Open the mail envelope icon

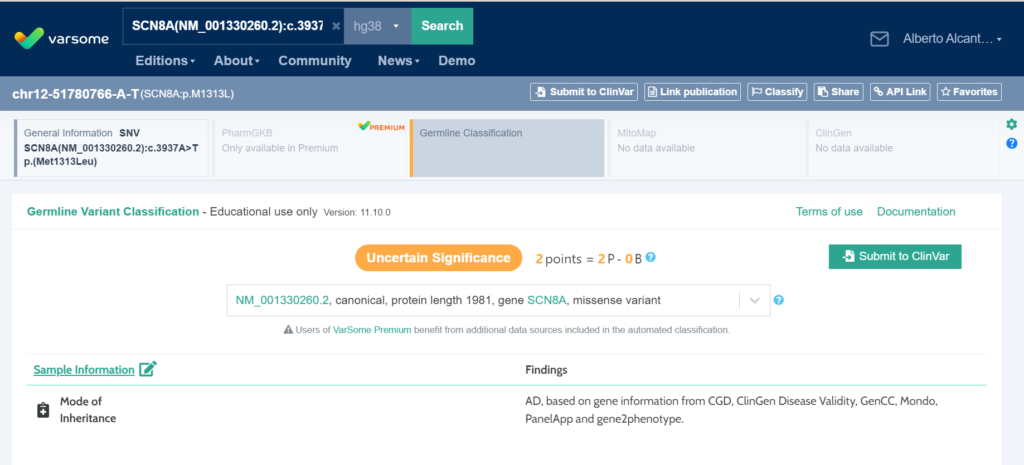click(880, 39)
